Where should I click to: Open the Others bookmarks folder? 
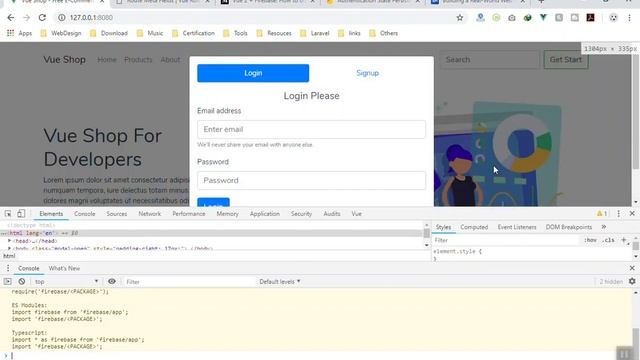pyautogui.click(x=383, y=33)
